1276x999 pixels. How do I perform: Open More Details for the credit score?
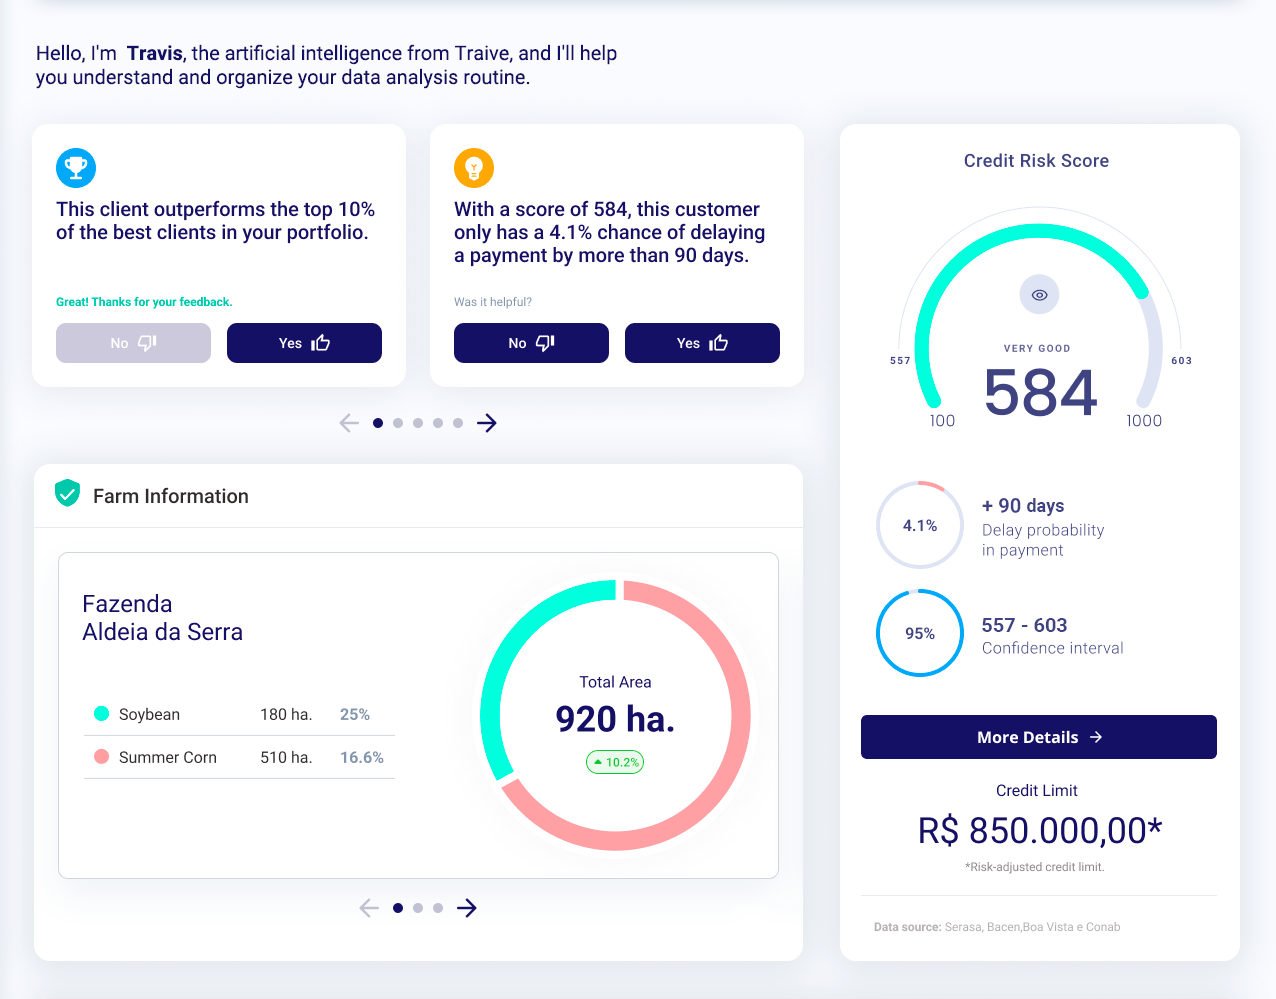(1038, 737)
